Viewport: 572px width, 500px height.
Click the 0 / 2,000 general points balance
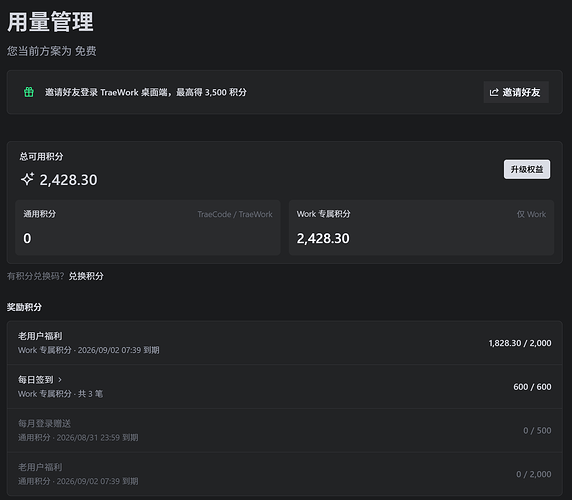[x=534, y=474]
